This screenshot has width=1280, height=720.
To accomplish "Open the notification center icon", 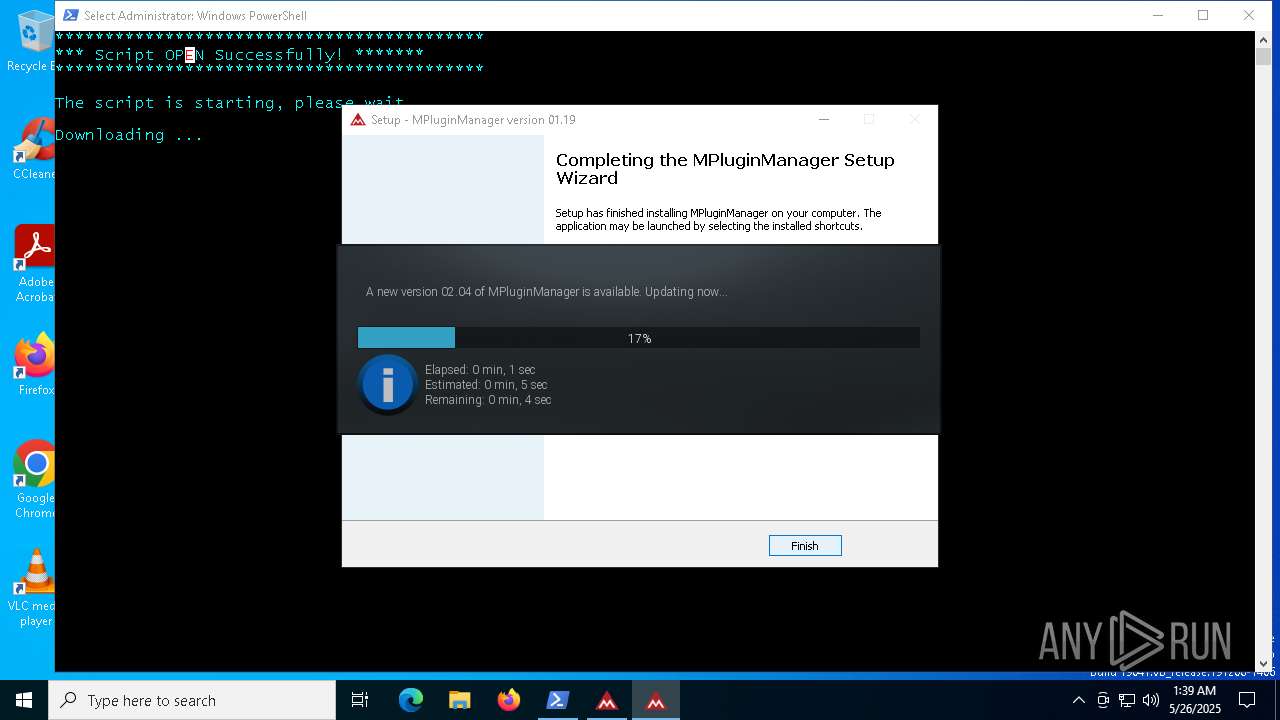I will point(1247,700).
